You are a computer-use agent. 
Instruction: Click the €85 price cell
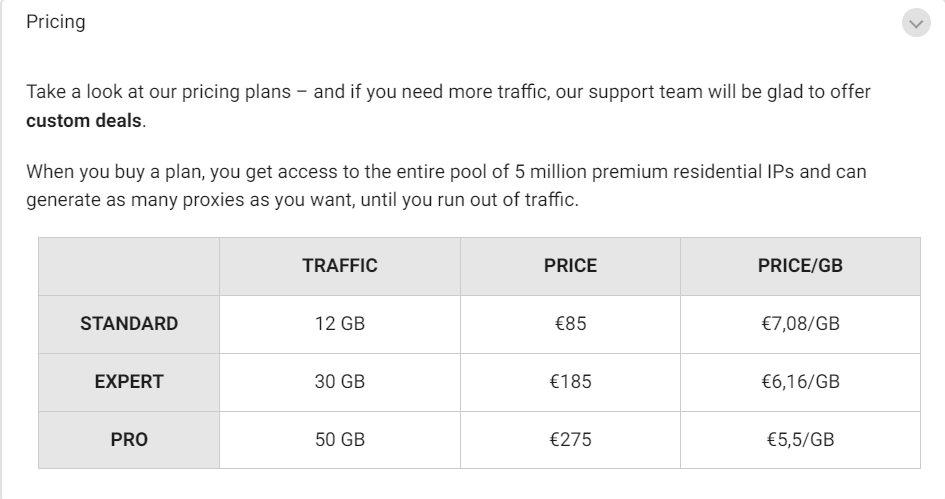(570, 324)
